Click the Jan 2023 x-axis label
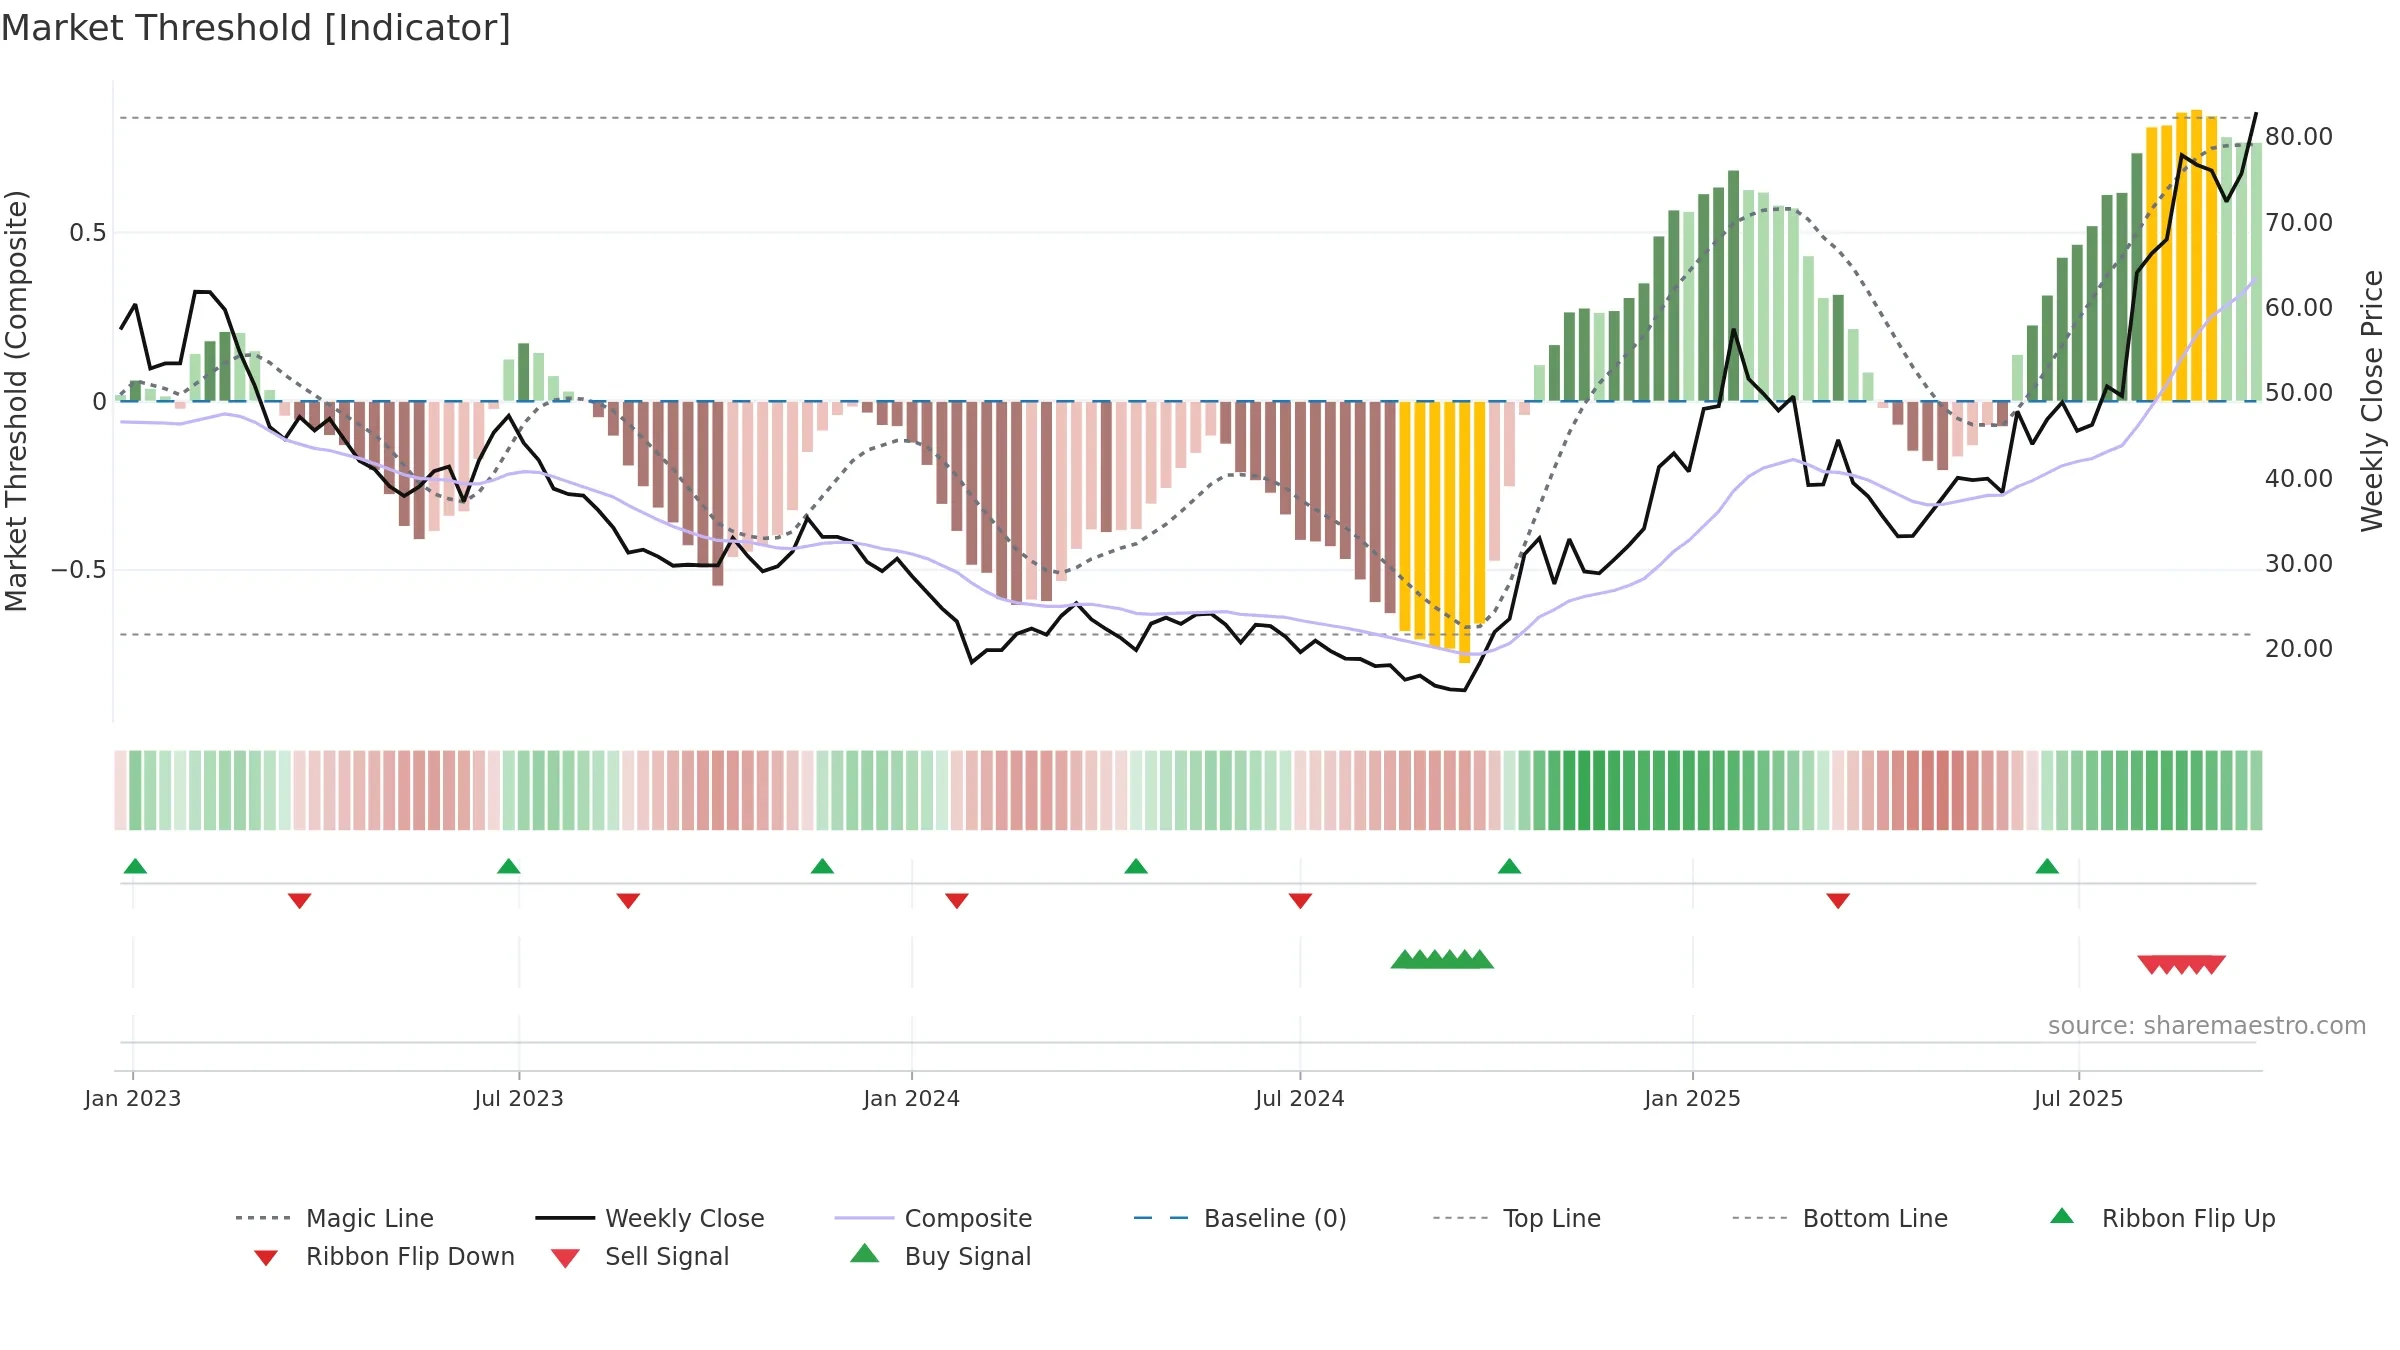Image resolution: width=2400 pixels, height=1350 pixels. pyautogui.click(x=133, y=1099)
